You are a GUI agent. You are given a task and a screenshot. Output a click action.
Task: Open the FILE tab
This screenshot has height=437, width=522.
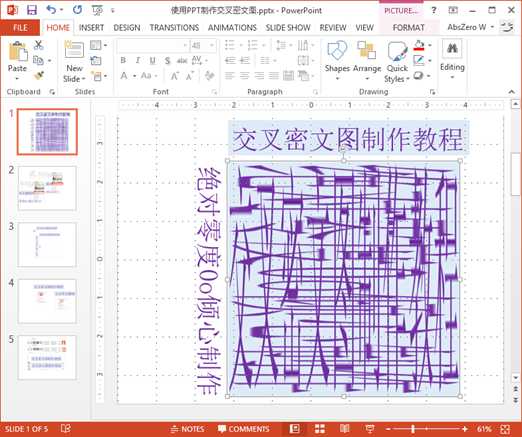tap(20, 28)
